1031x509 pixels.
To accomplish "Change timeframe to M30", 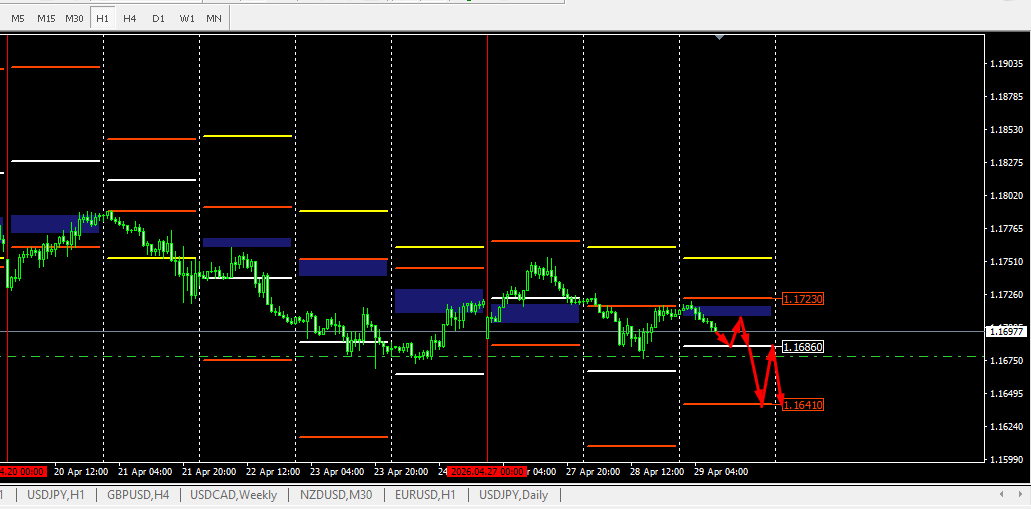I will [x=75, y=18].
